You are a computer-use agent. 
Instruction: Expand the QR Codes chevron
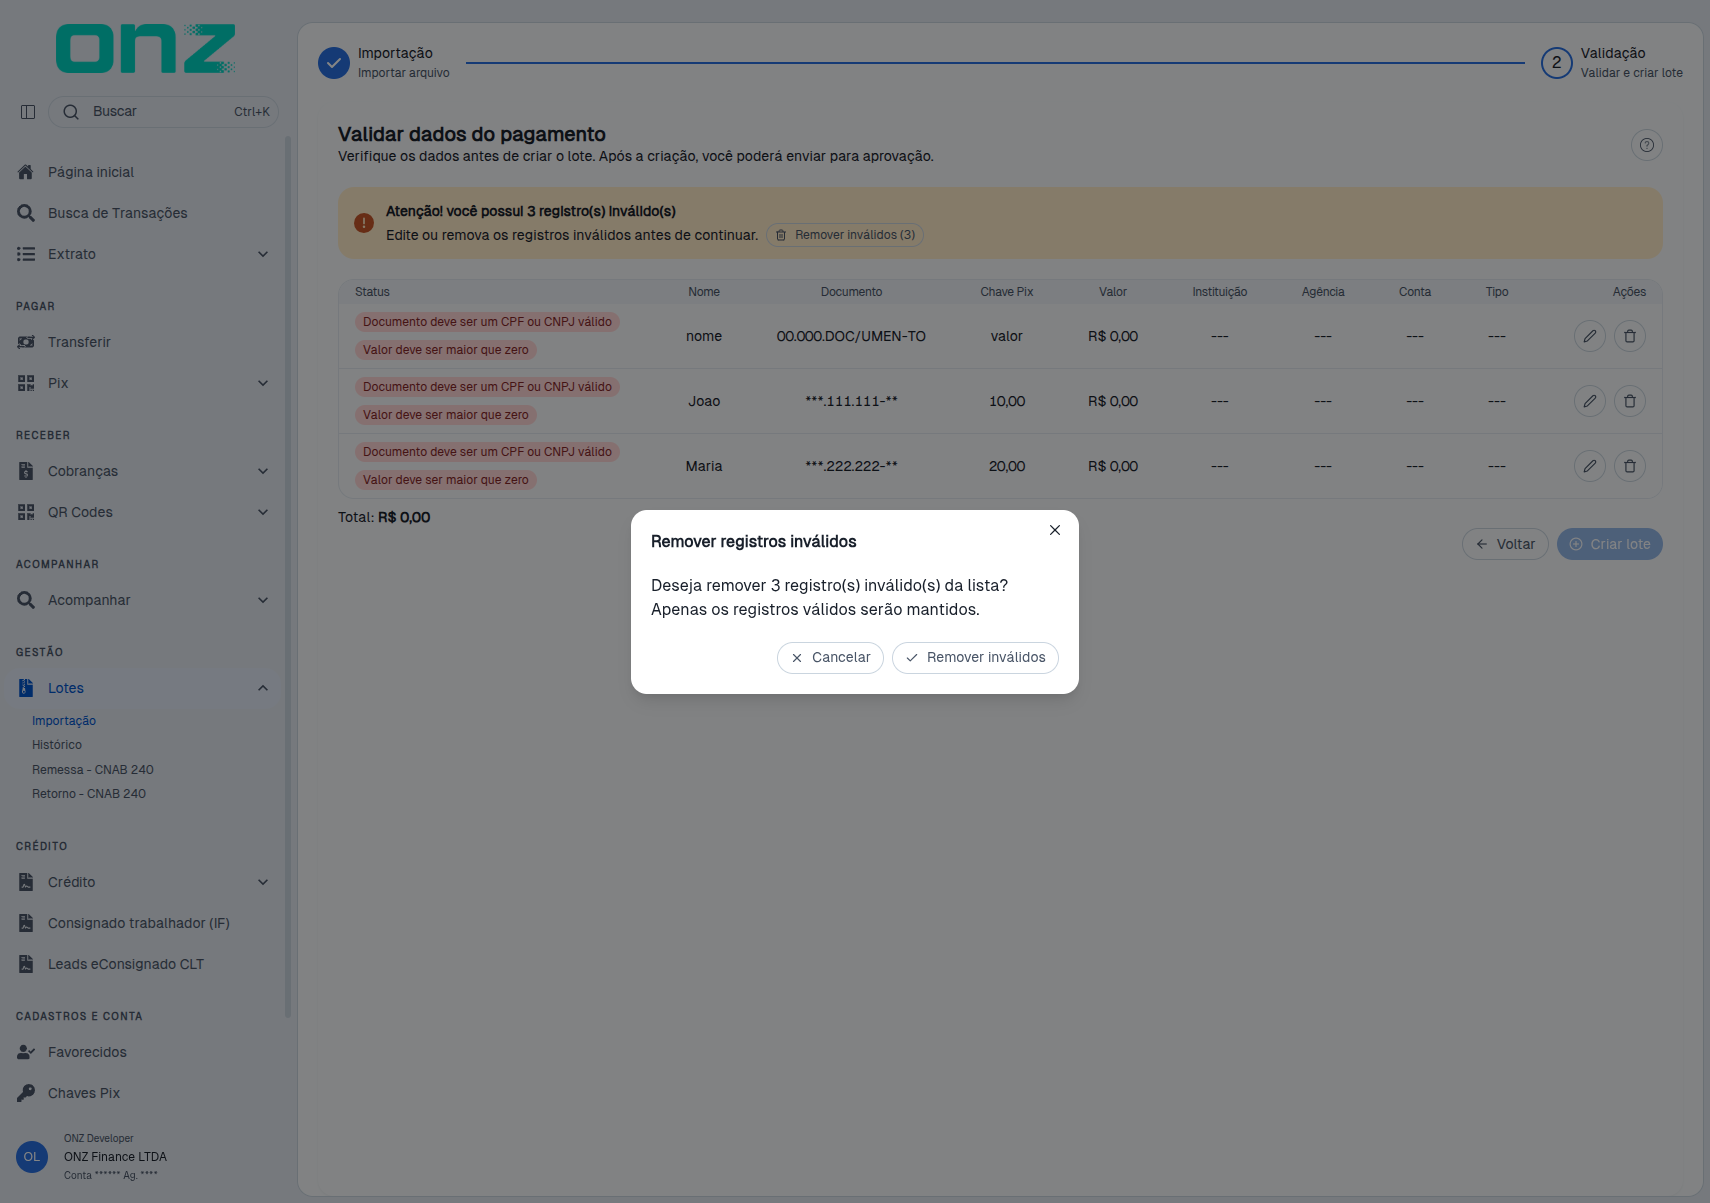[263, 512]
